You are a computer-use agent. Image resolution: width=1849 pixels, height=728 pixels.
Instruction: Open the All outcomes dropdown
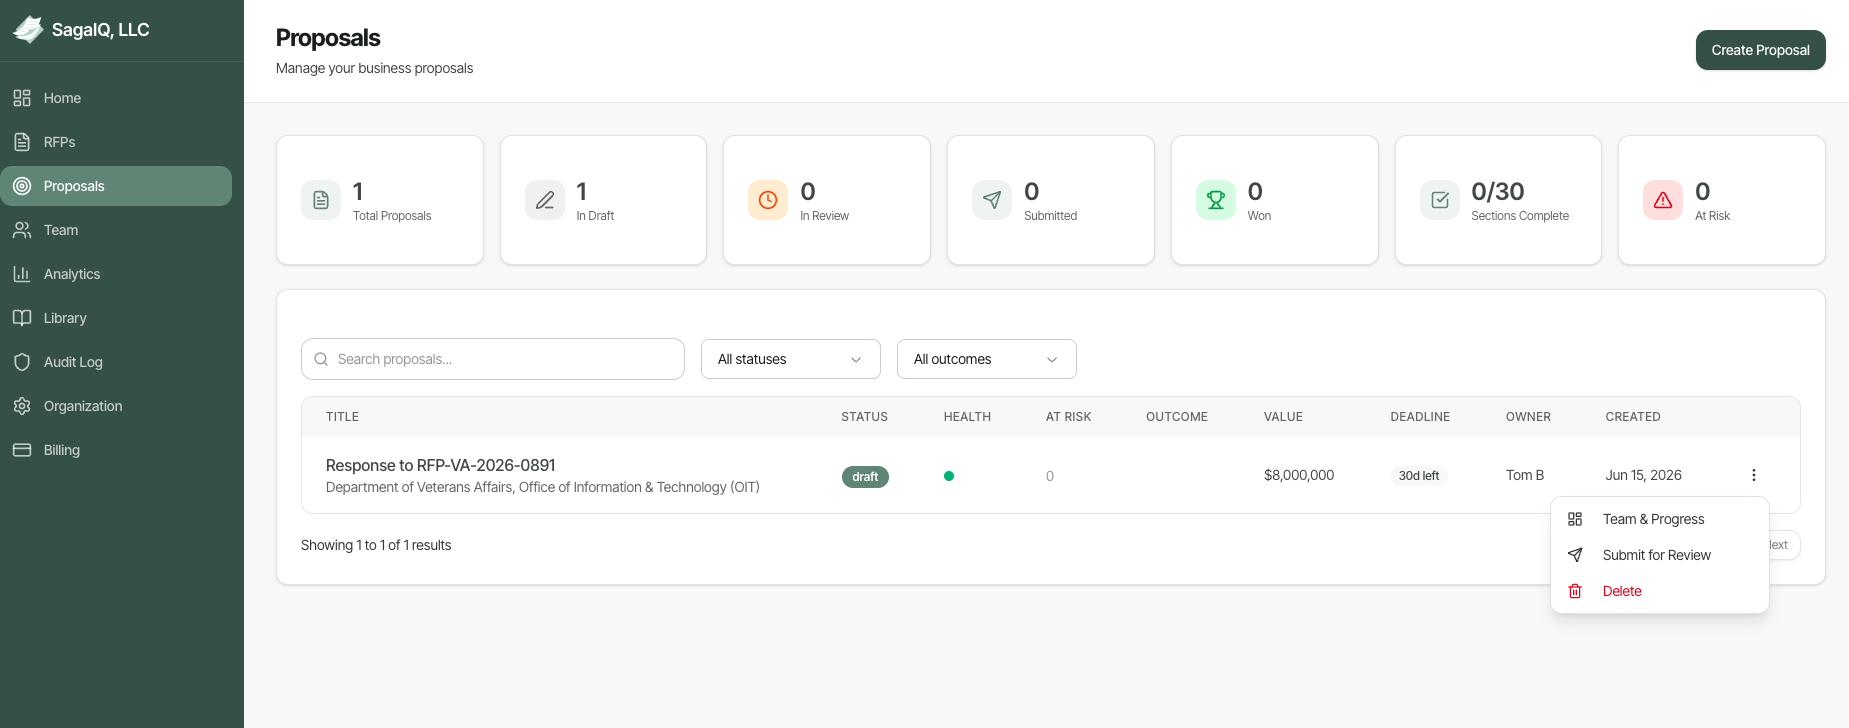tap(987, 359)
